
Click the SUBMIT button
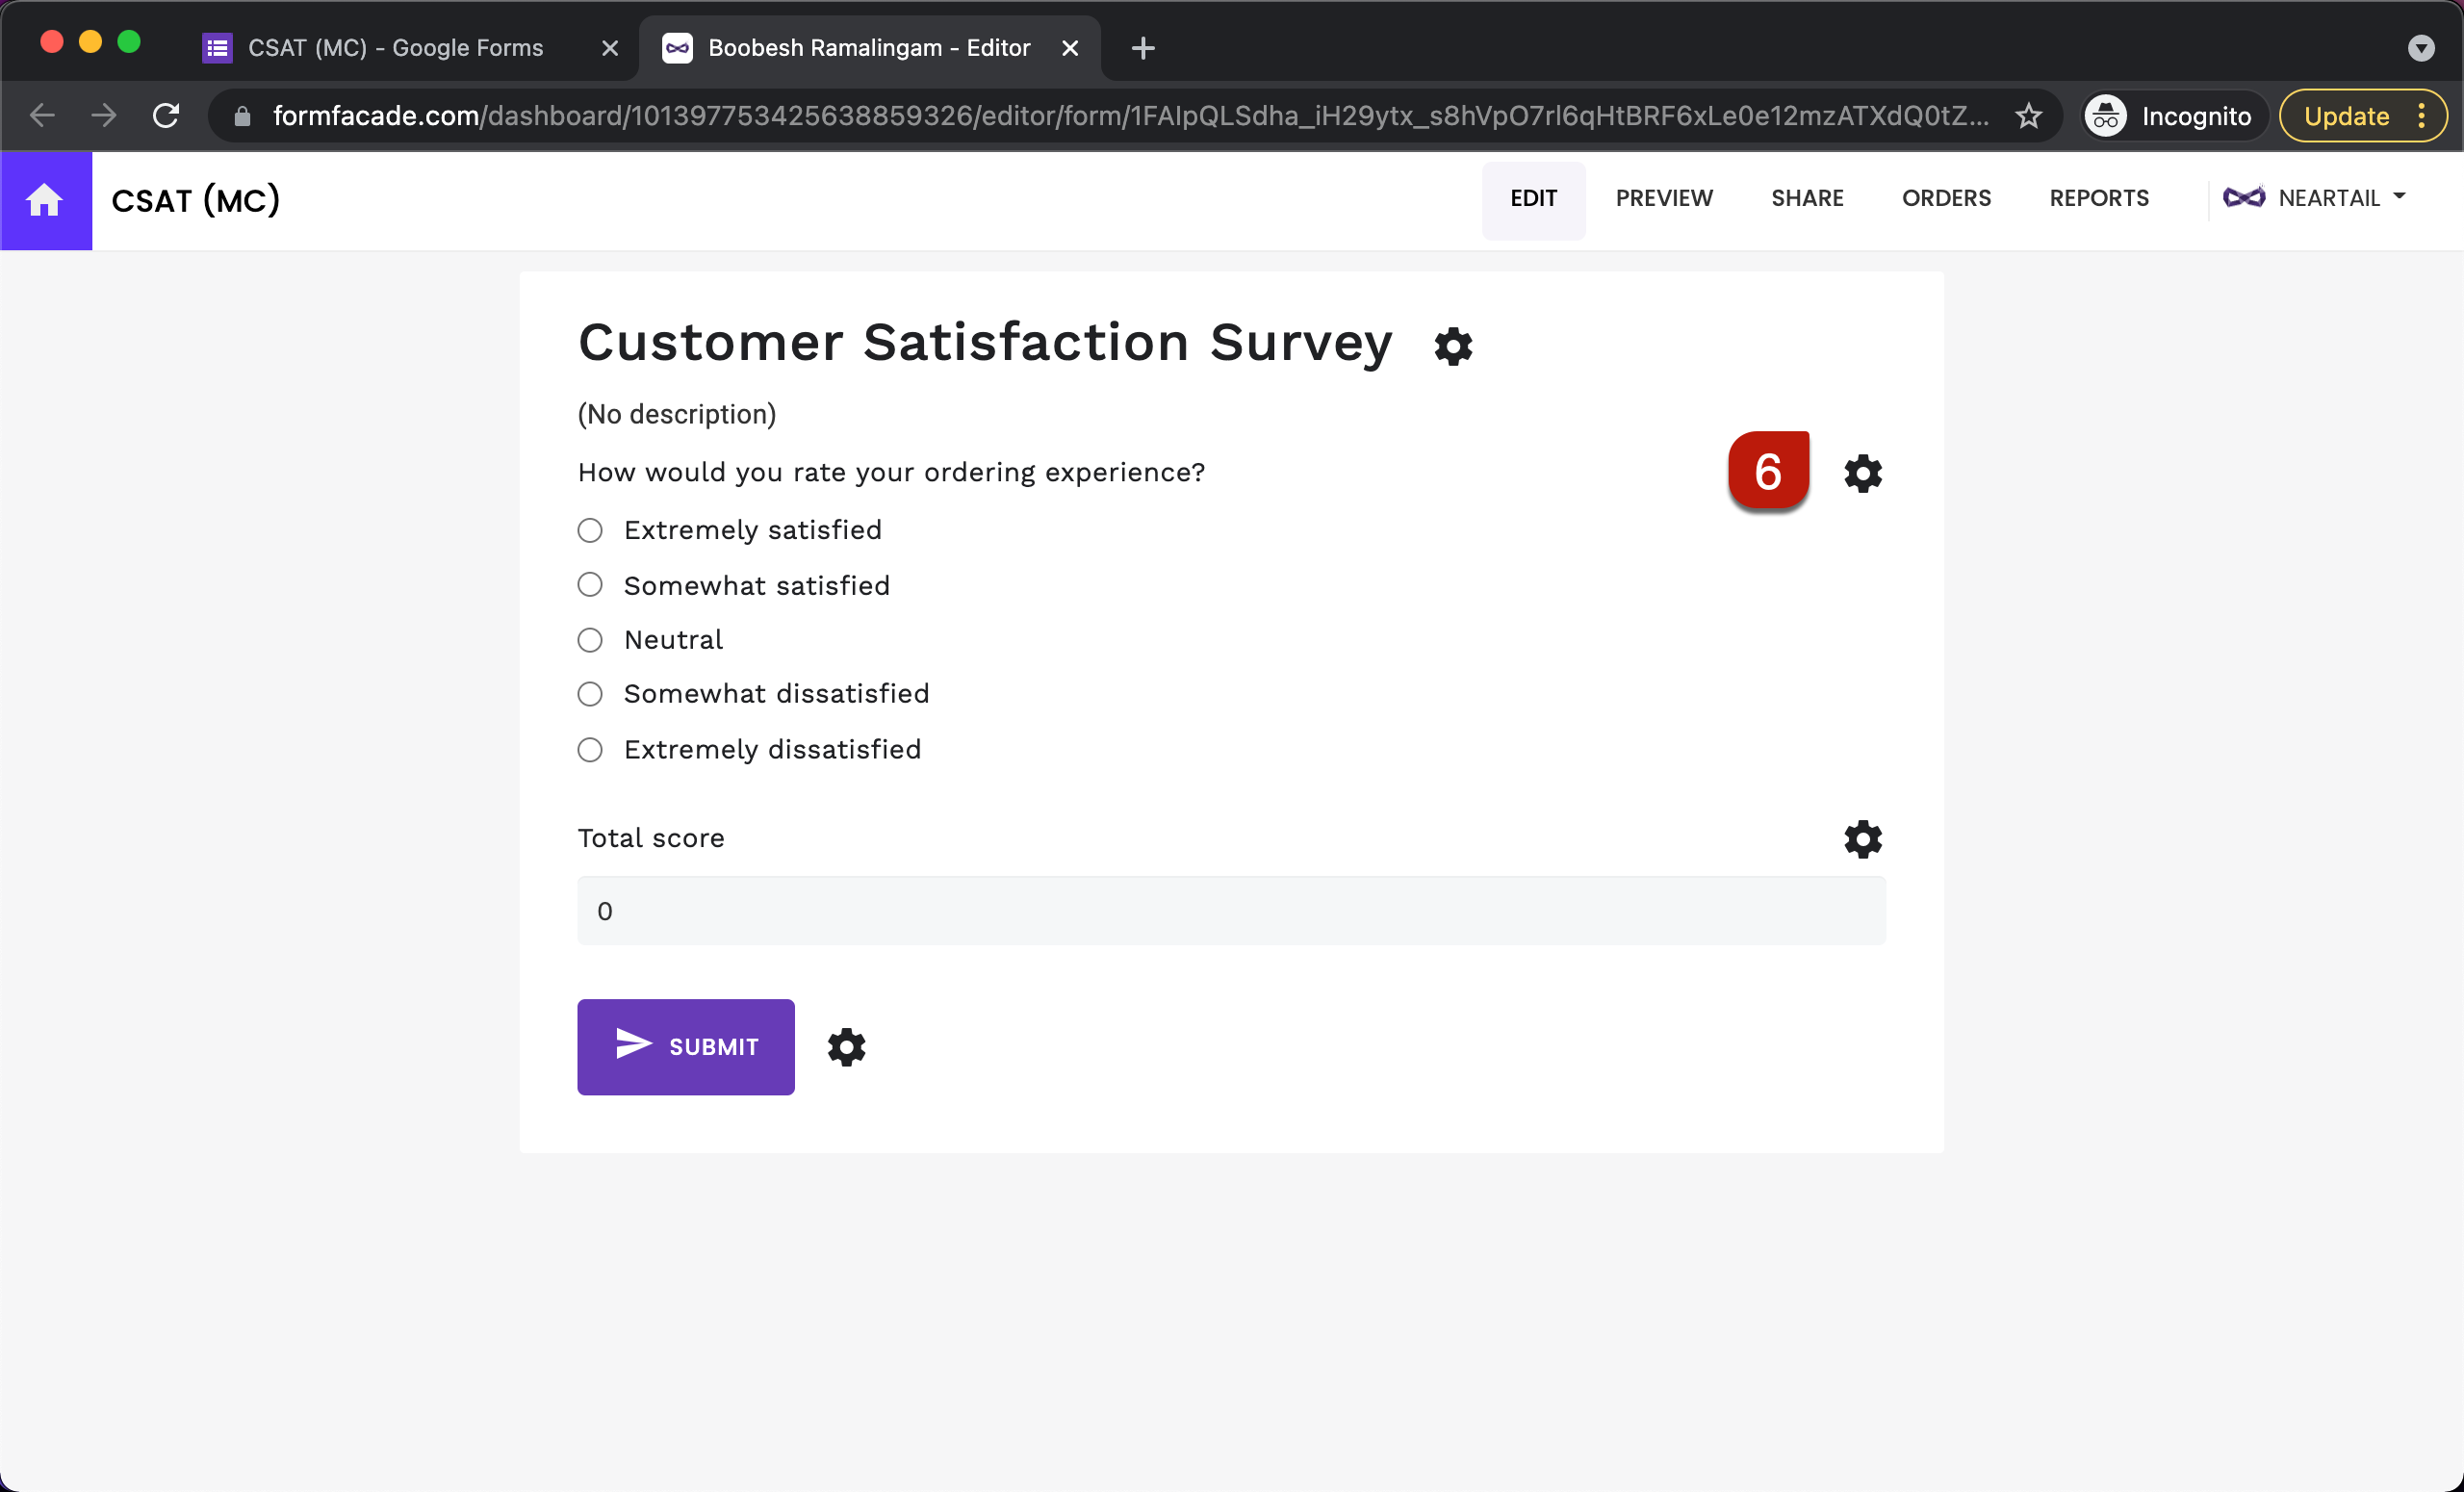685,1047
